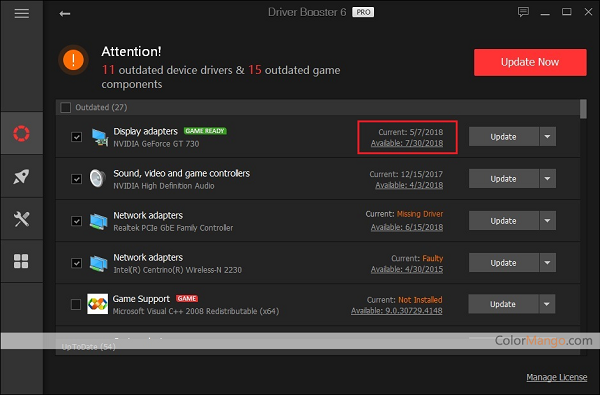Click the Display adapters row title
Viewport: 600px width, 395px height.
[145, 131]
